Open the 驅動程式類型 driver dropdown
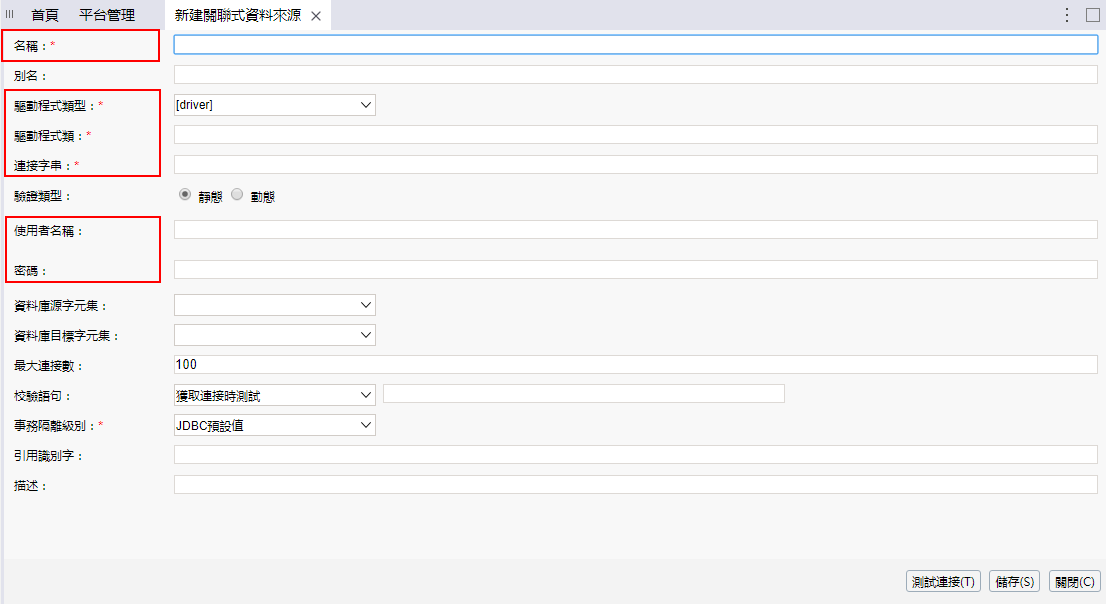This screenshot has height=604, width=1106. 275,105
